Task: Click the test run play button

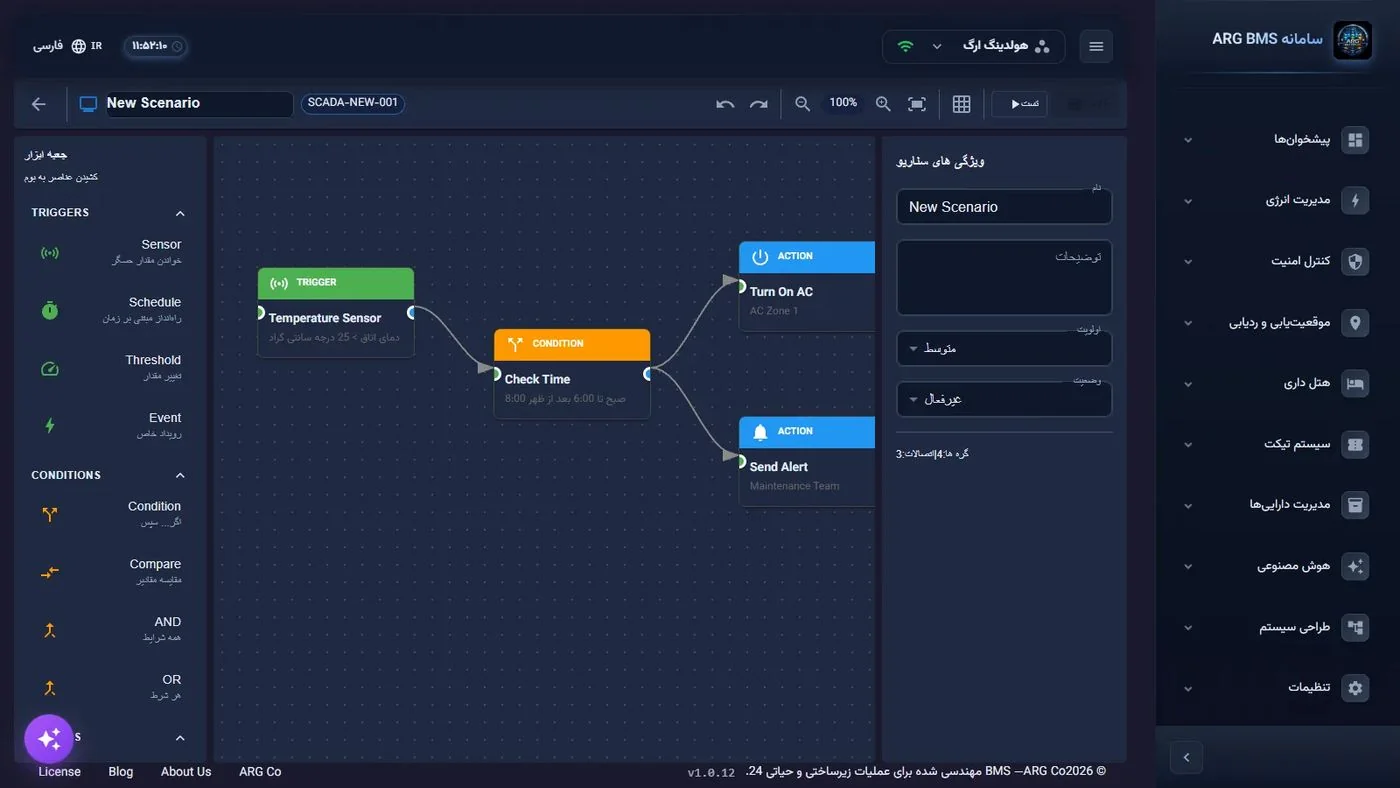Action: pos(1020,104)
